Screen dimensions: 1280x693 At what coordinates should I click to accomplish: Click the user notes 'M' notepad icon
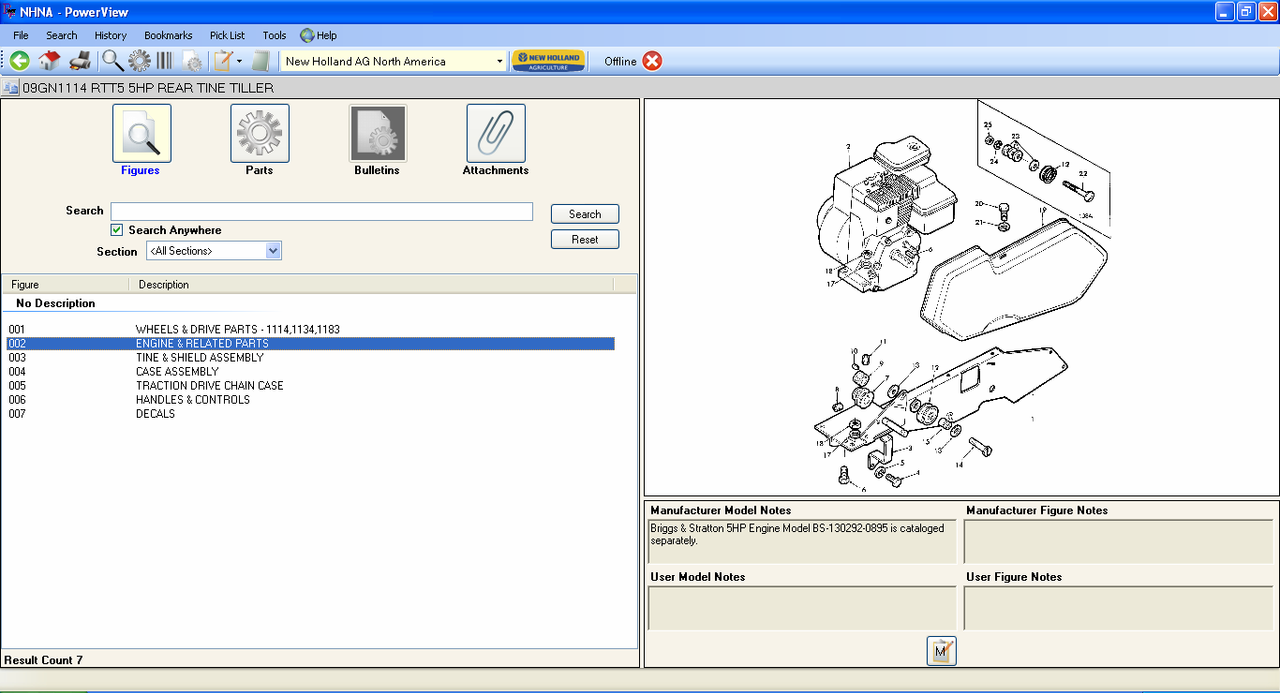tap(941, 651)
